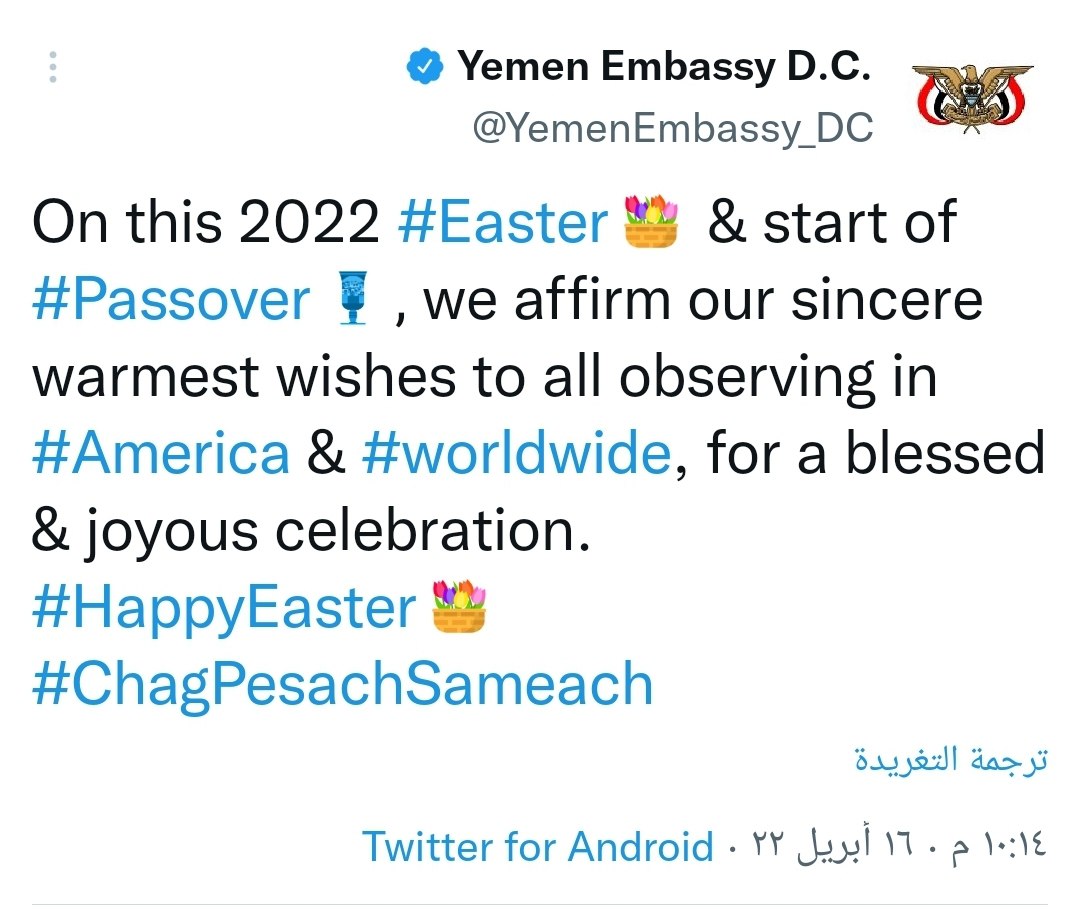
Task: Open the Yemen Embassy D.C. profile name
Action: 664,66
